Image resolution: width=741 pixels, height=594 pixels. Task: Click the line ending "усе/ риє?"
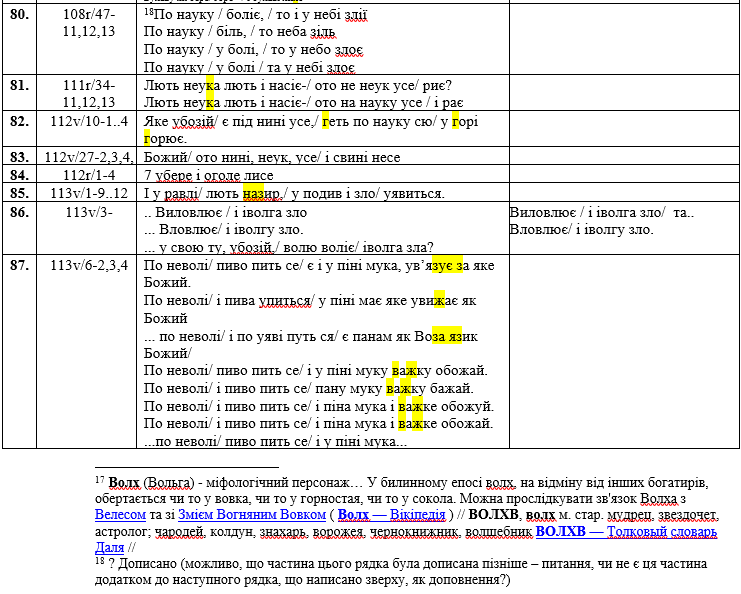coord(298,86)
